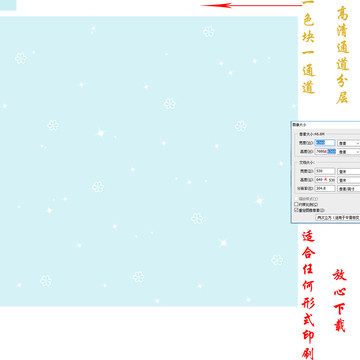
Task: Open the pixel height unit dropdown
Action: point(349,152)
